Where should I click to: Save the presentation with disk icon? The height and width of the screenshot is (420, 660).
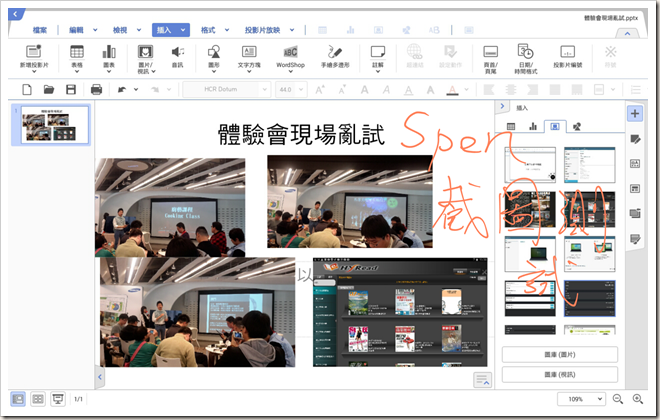point(71,89)
